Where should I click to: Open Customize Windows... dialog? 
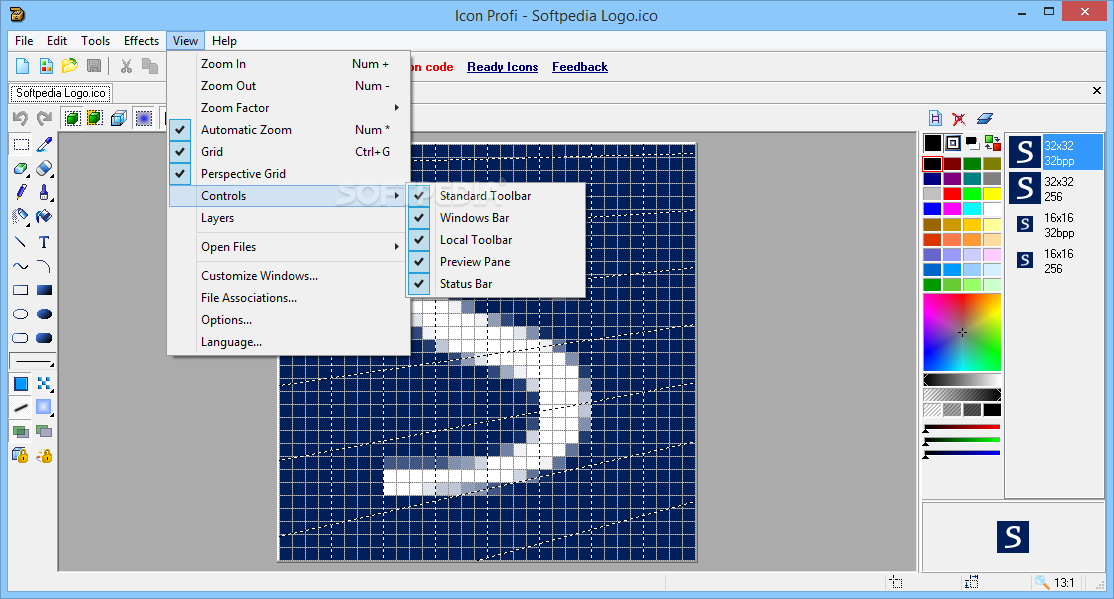click(289, 276)
